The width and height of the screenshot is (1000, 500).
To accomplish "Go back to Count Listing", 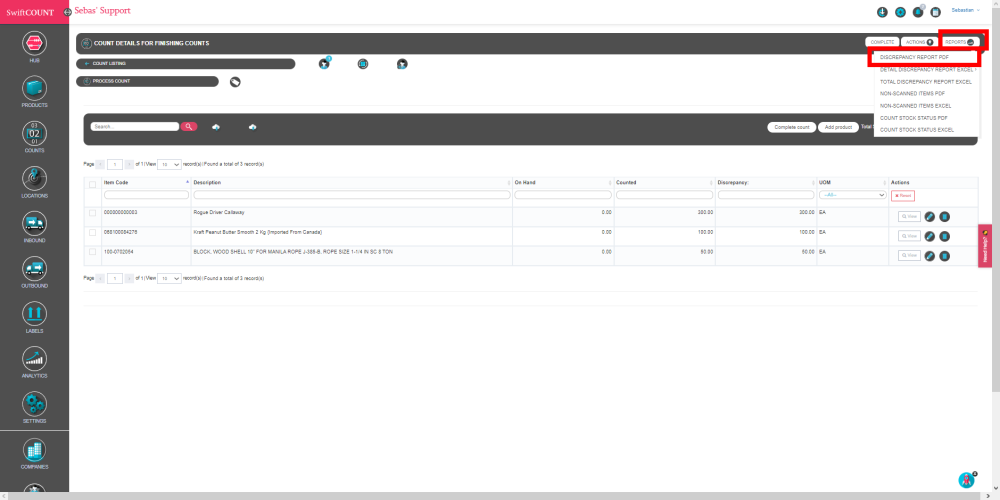I will tap(186, 64).
